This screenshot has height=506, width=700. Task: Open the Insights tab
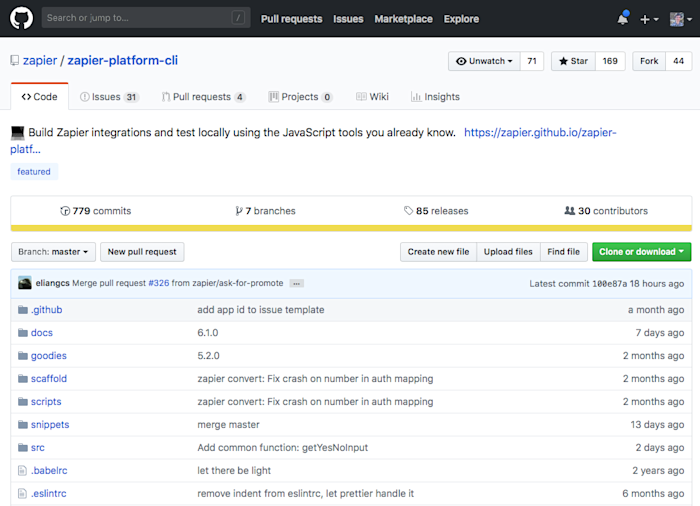coord(435,97)
